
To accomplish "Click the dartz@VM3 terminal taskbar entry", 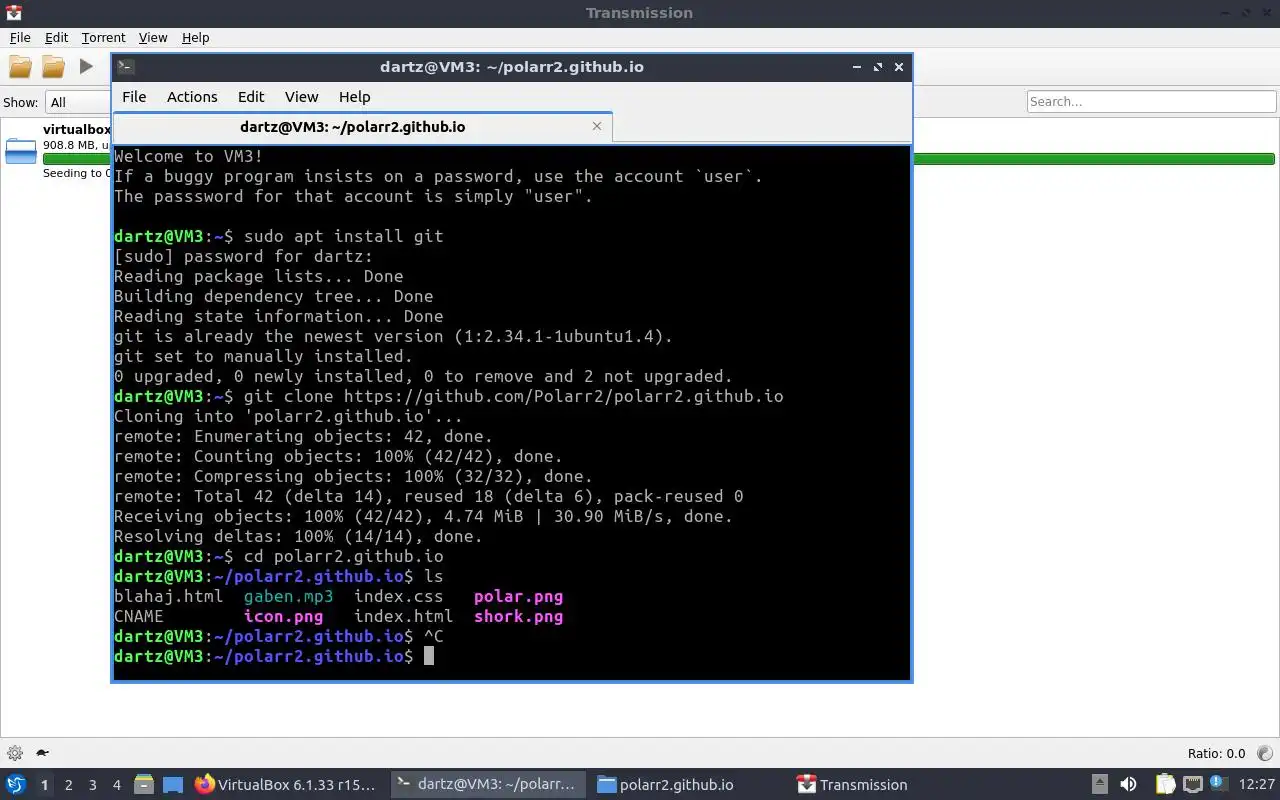I will point(486,785).
